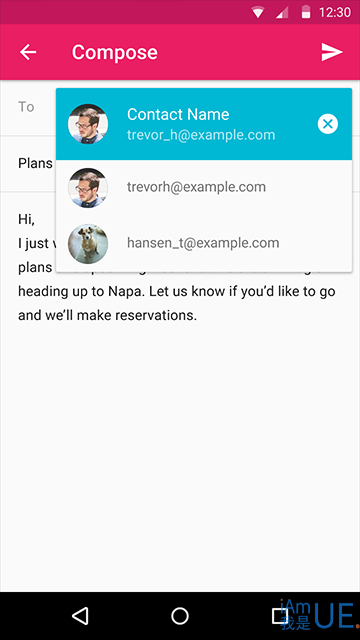Tap the Contact Name header text
The image size is (360, 640).
(x=178, y=114)
